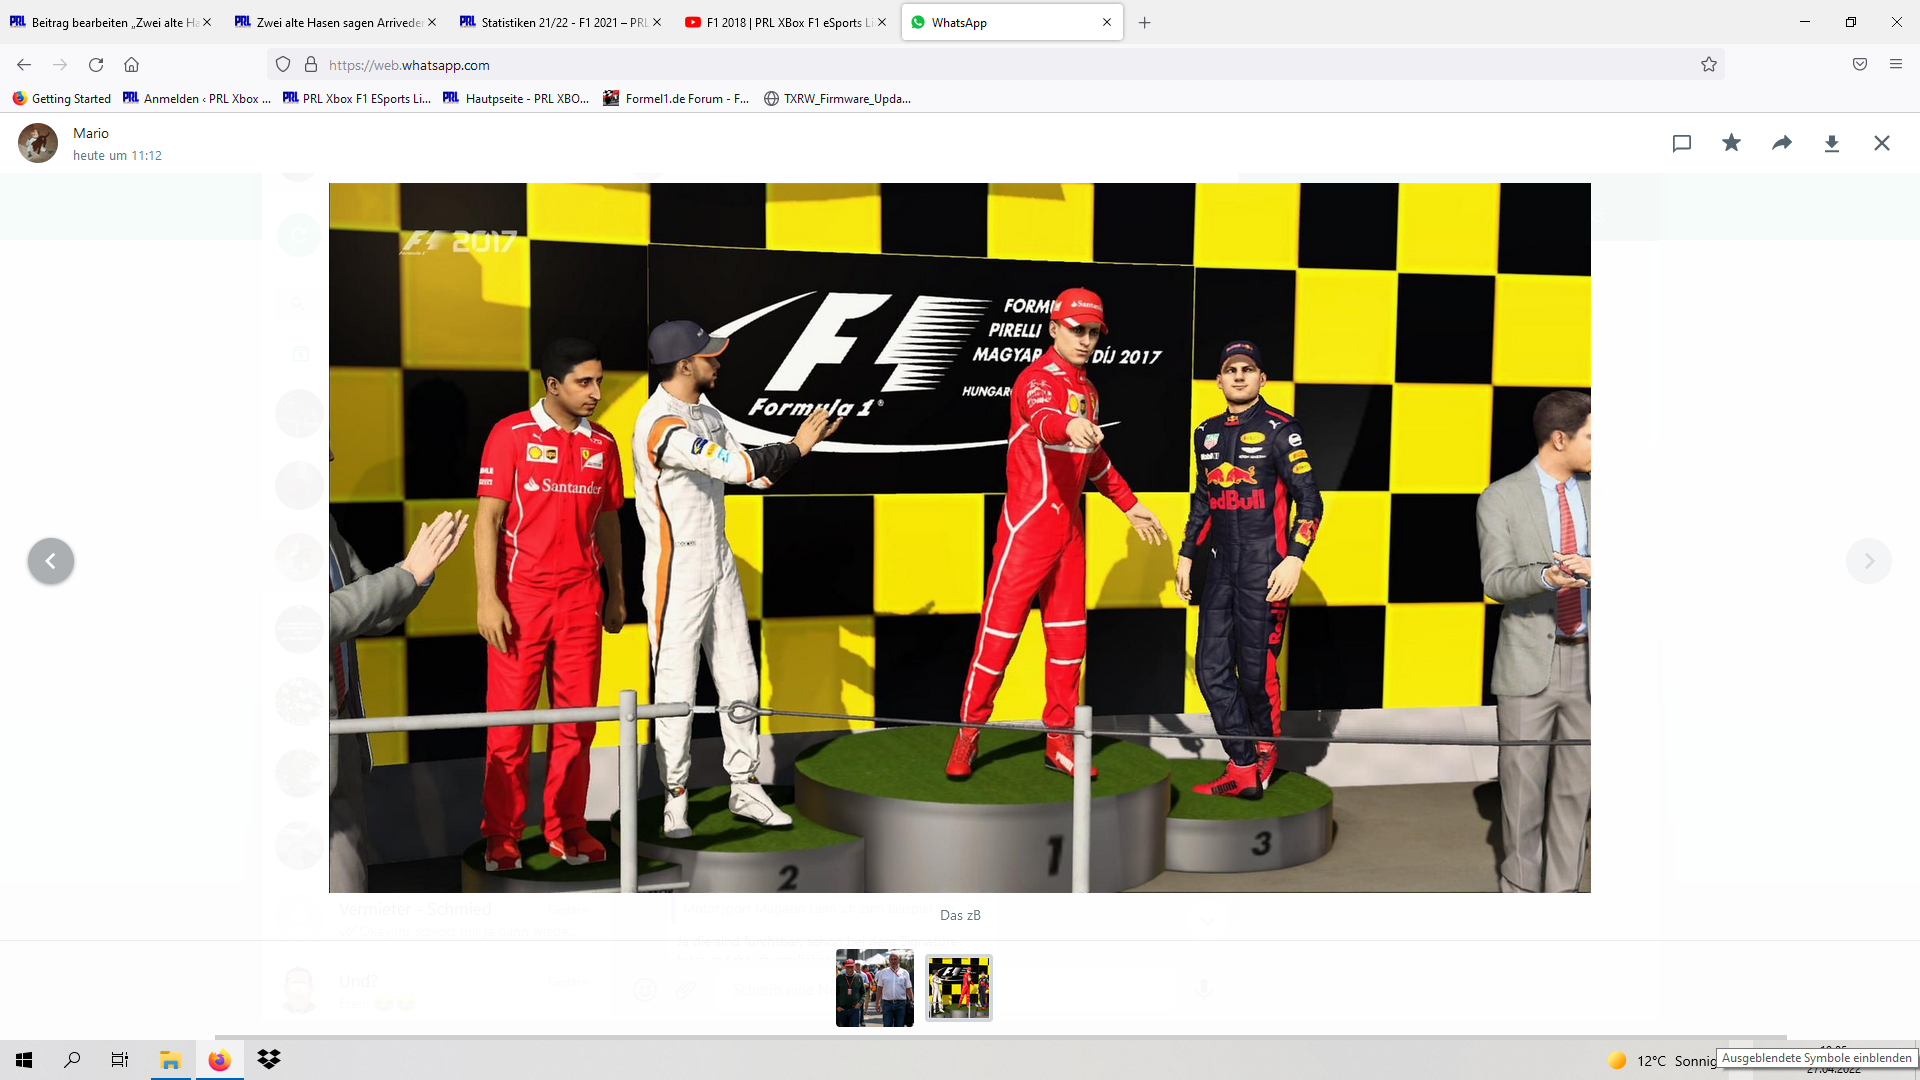Open File Explorer from the taskbar
This screenshot has width=1920, height=1080.
170,1060
